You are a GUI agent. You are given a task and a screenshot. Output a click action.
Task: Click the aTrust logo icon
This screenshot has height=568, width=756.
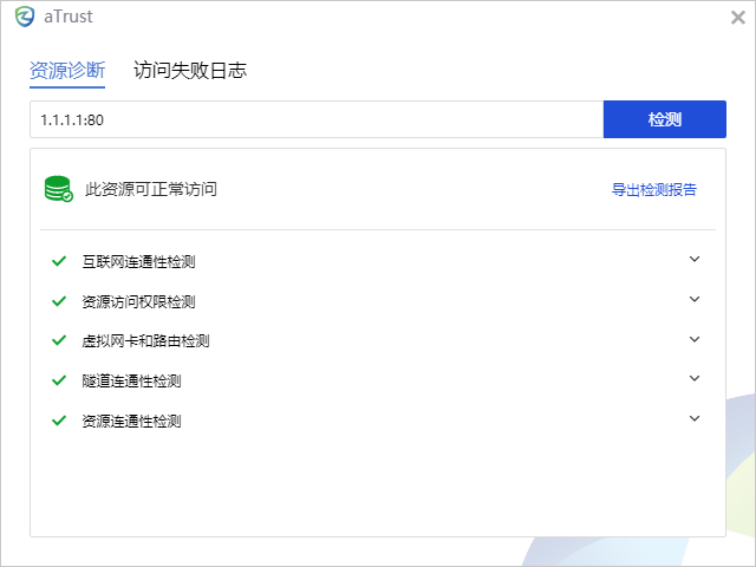coord(24,17)
